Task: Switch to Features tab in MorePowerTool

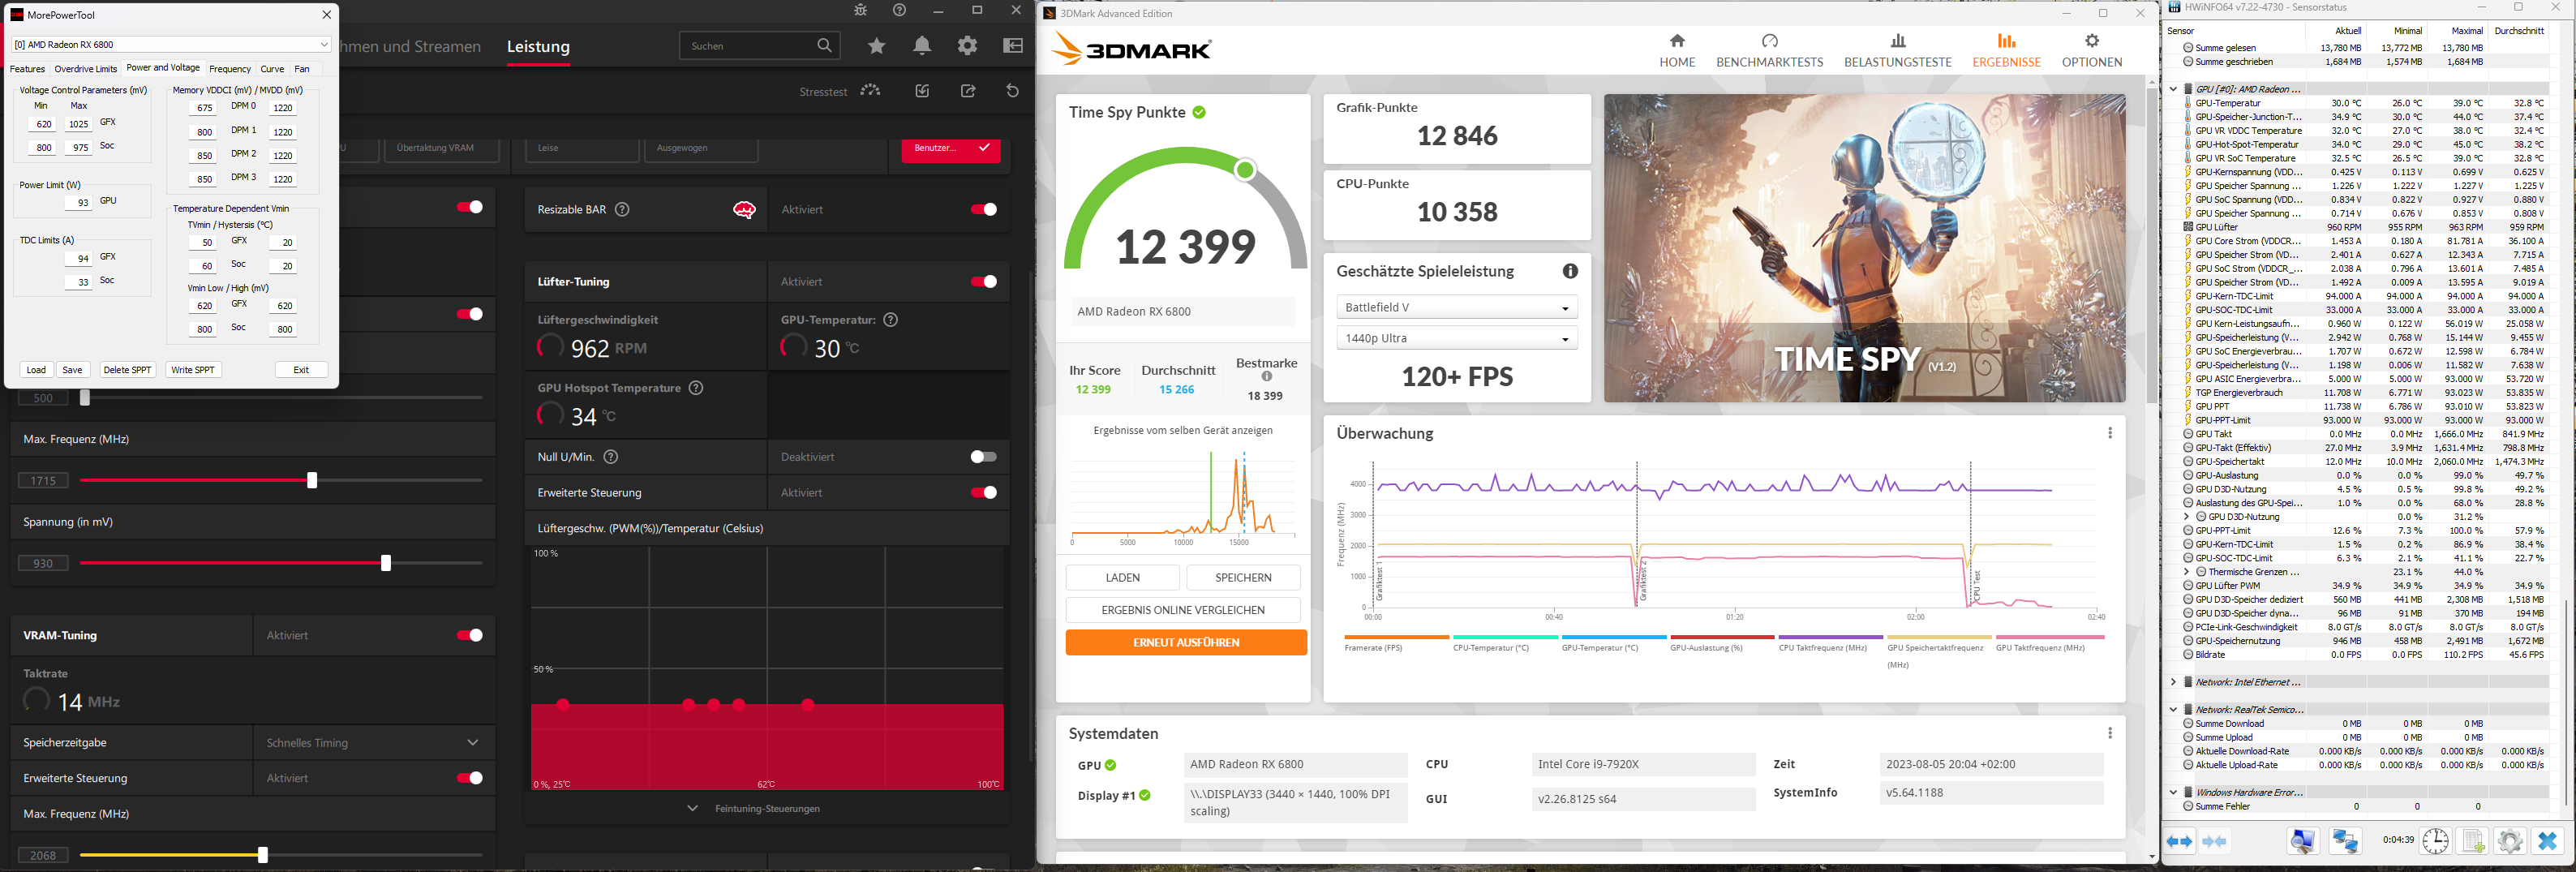Action: tap(27, 69)
